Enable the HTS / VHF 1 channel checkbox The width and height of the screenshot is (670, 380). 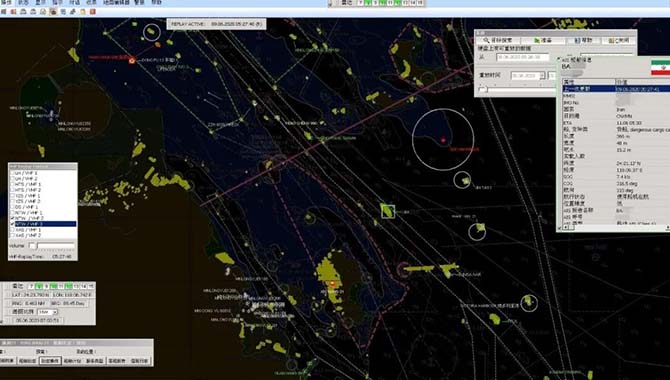[x=12, y=184]
